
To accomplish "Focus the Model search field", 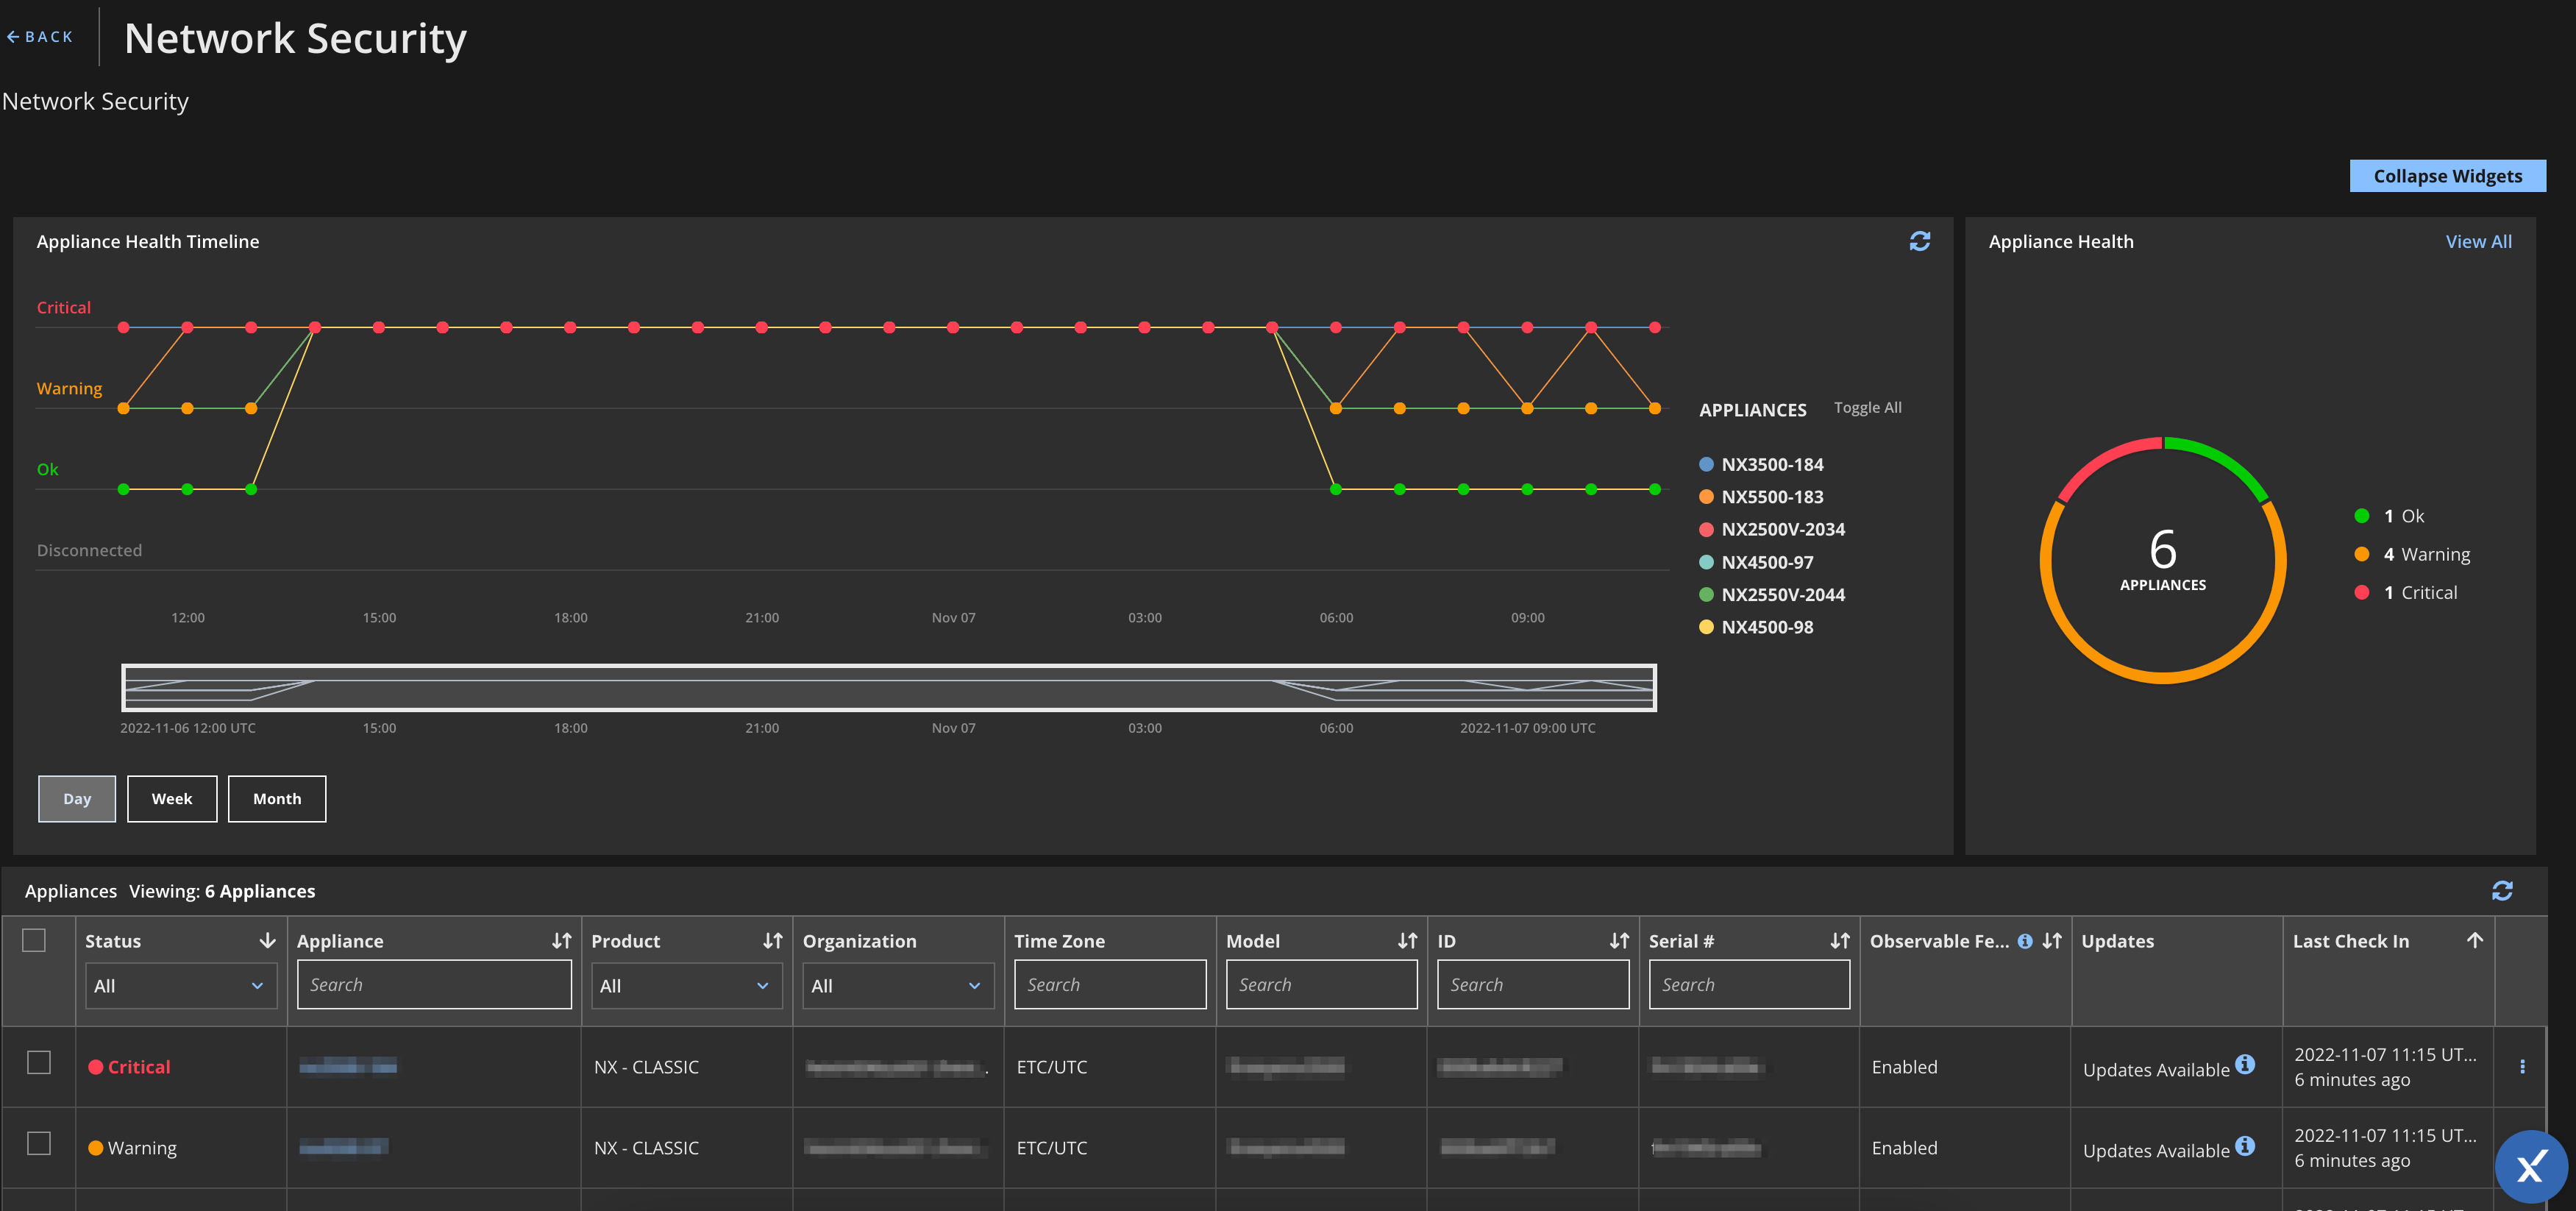I will tap(1321, 984).
